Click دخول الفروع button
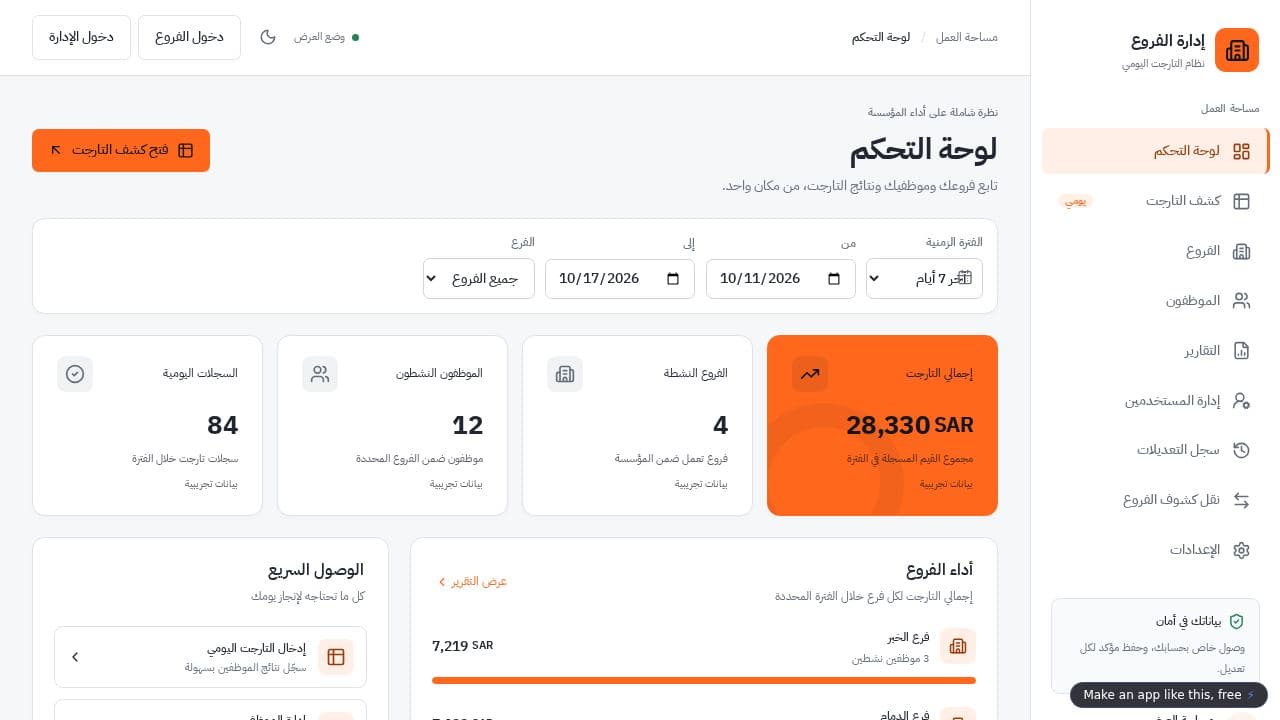Screen dimensions: 1280x720 click(x=189, y=37)
